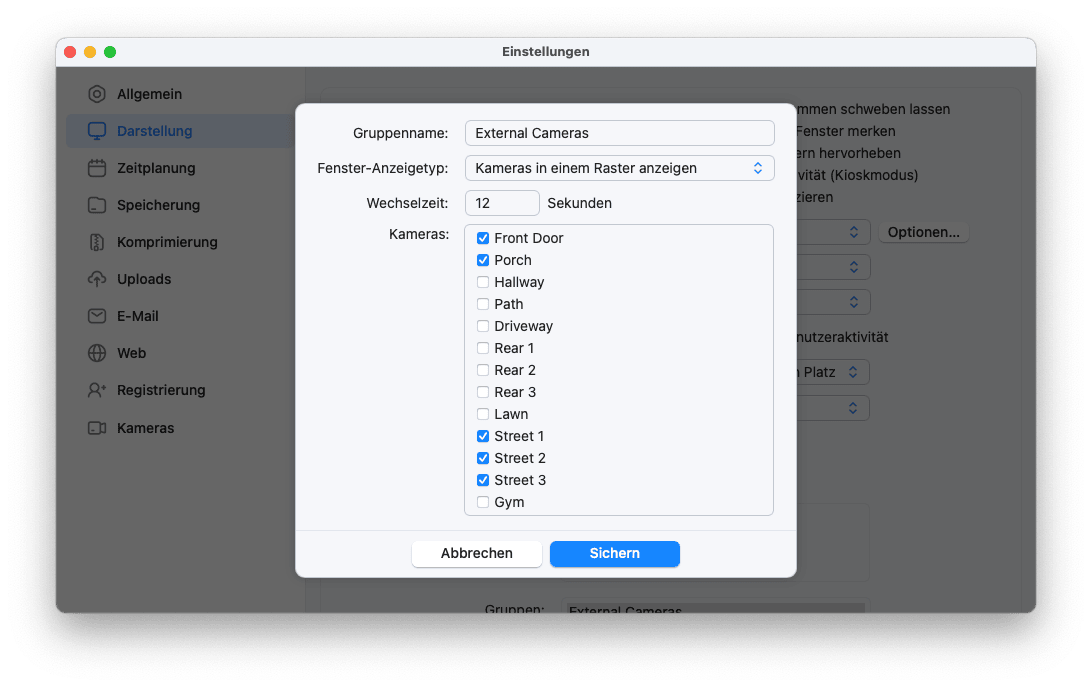Select the Allgemein gear icon
This screenshot has height=687, width=1092.
point(94,94)
